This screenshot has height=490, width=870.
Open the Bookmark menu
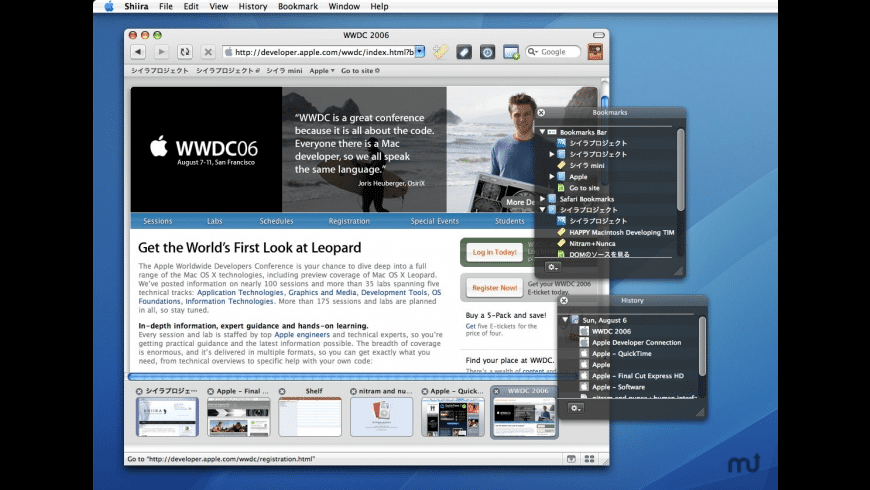pos(297,6)
